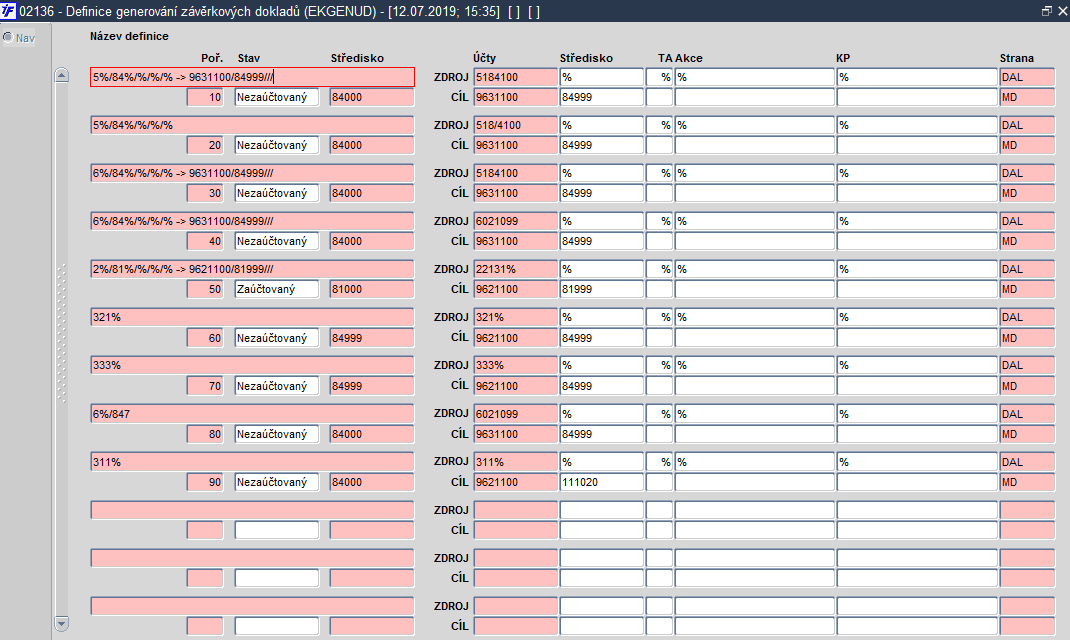Click CÍL středisko field '81999'
Screen dimensions: 1070x640
pos(602,289)
